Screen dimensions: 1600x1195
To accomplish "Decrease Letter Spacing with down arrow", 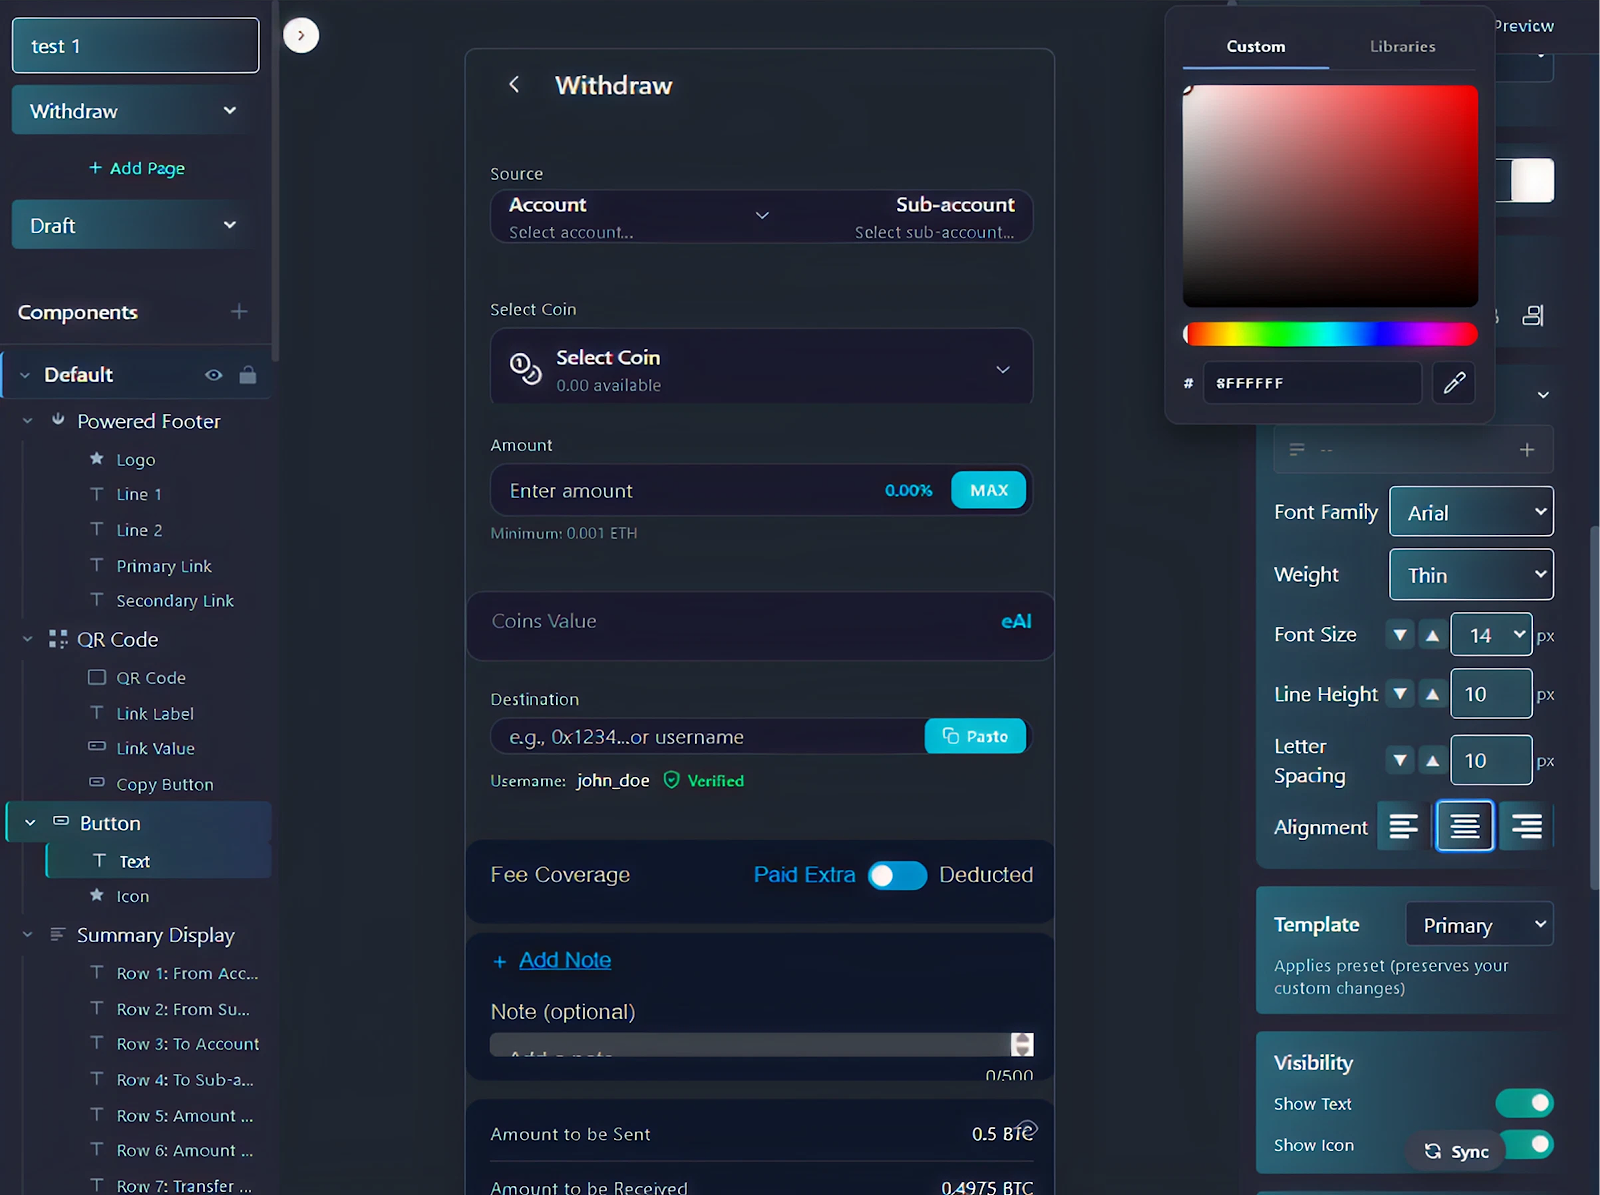I will 1400,761.
